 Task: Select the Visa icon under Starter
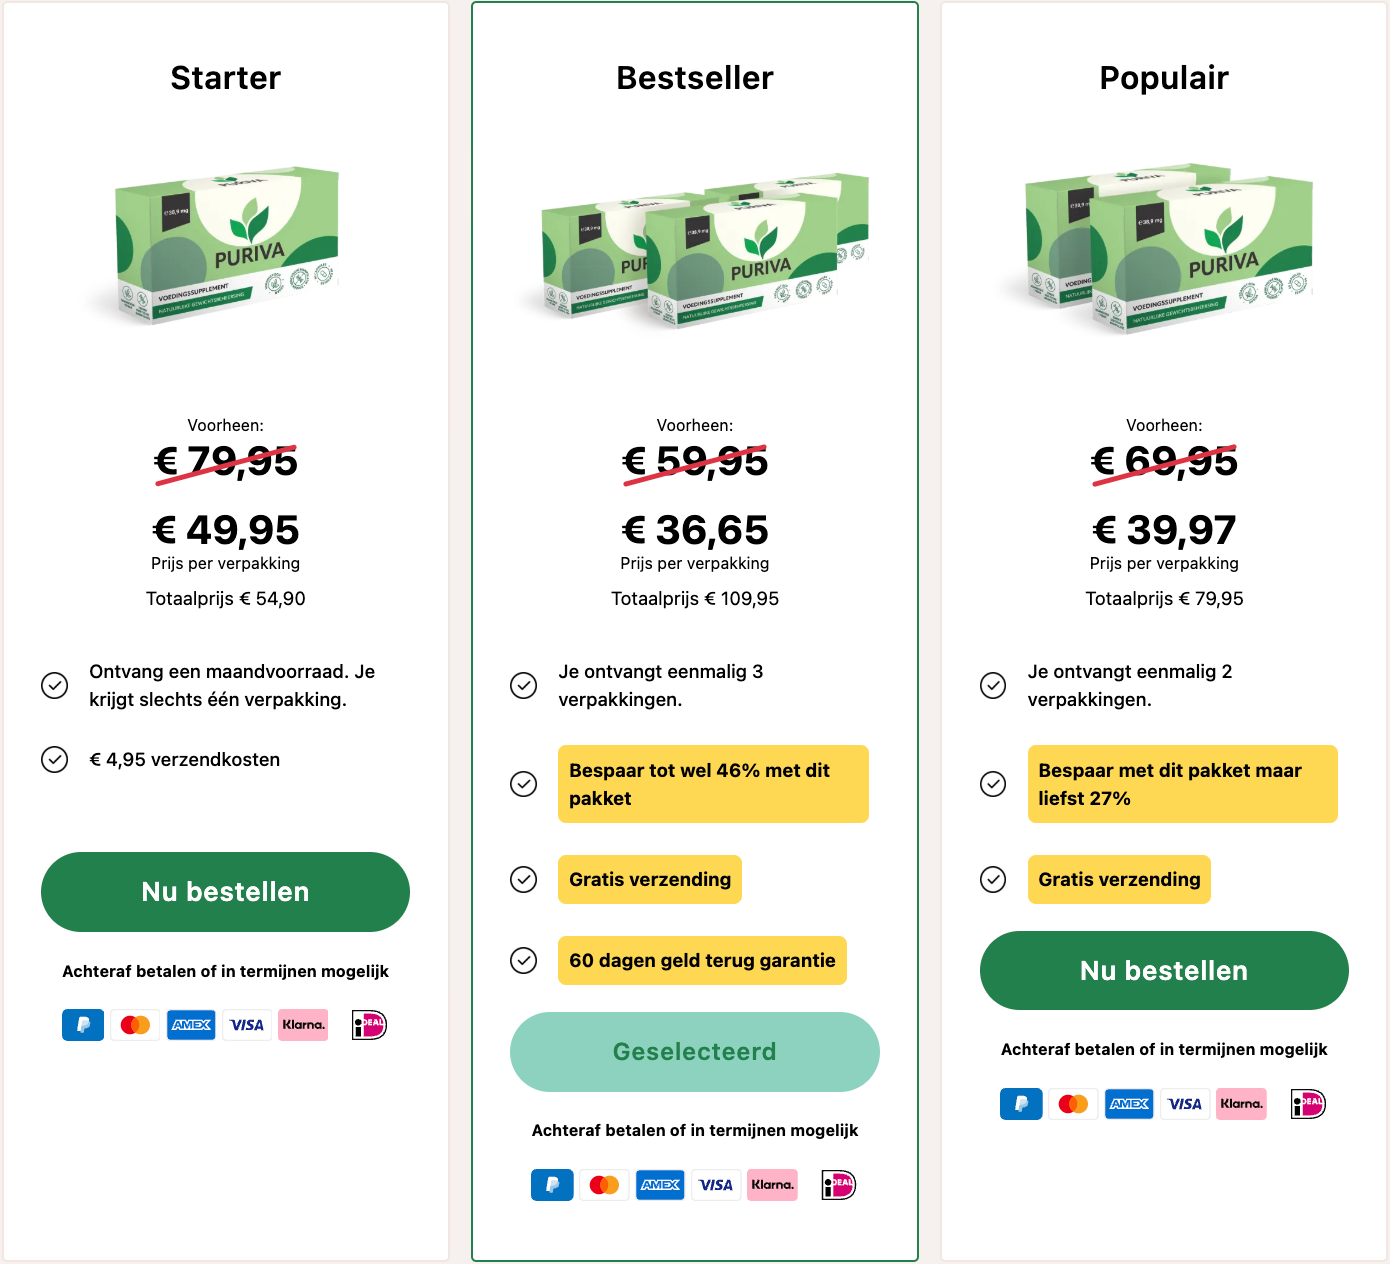pyautogui.click(x=247, y=1025)
